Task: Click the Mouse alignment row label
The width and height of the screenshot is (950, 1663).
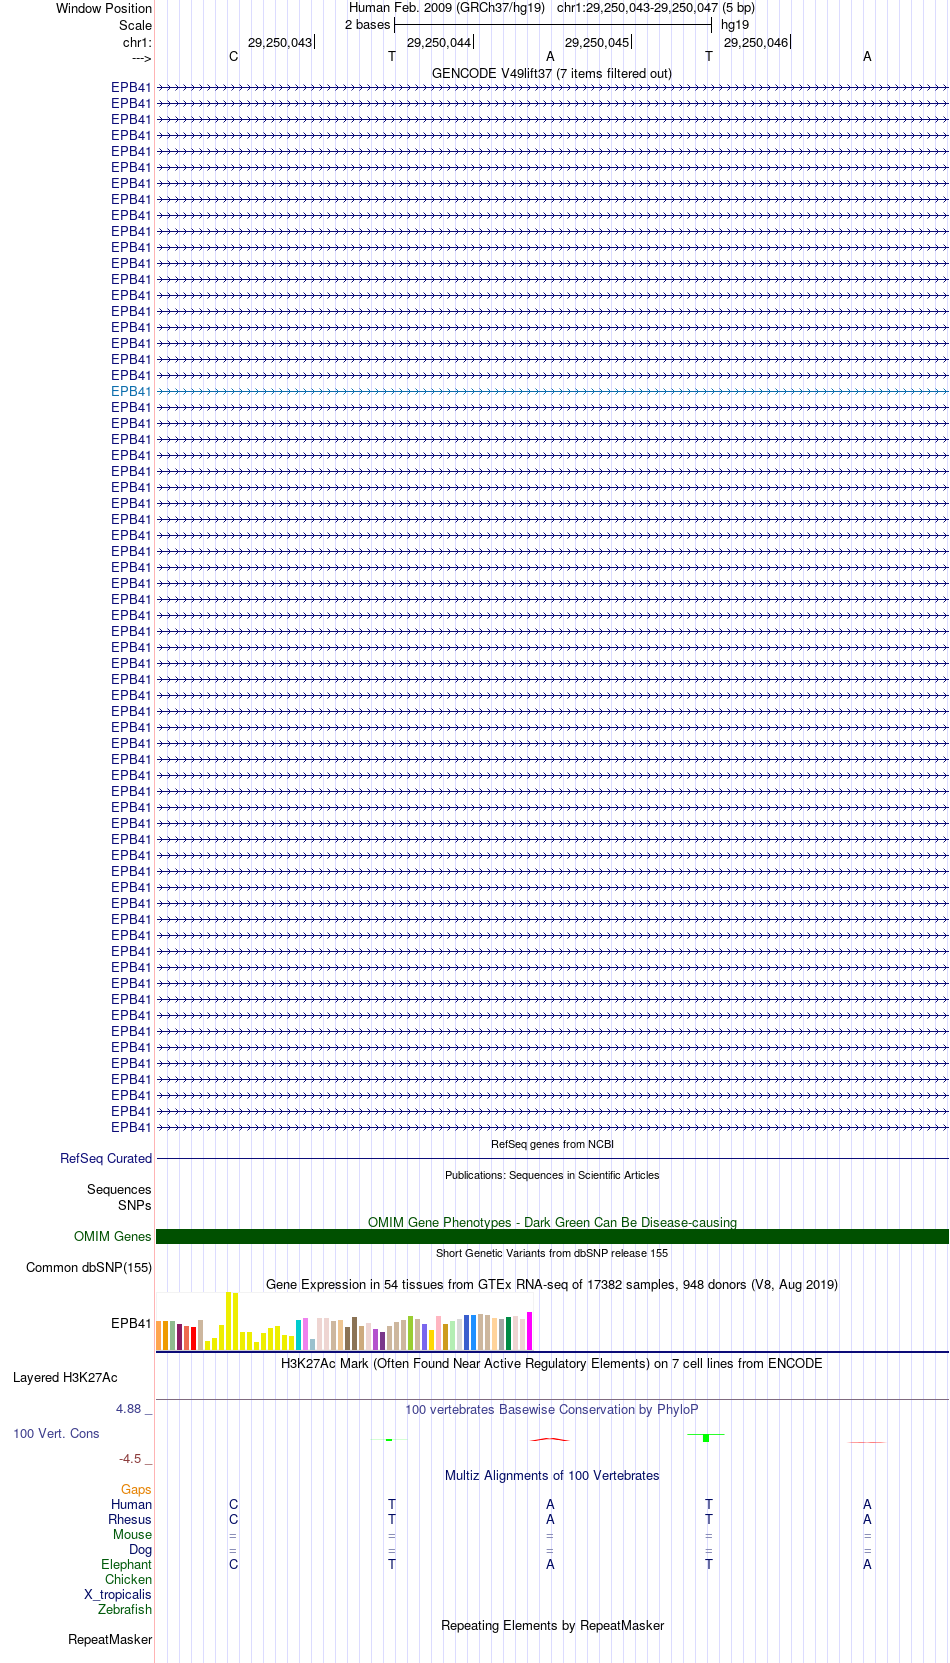Action: 133,1535
